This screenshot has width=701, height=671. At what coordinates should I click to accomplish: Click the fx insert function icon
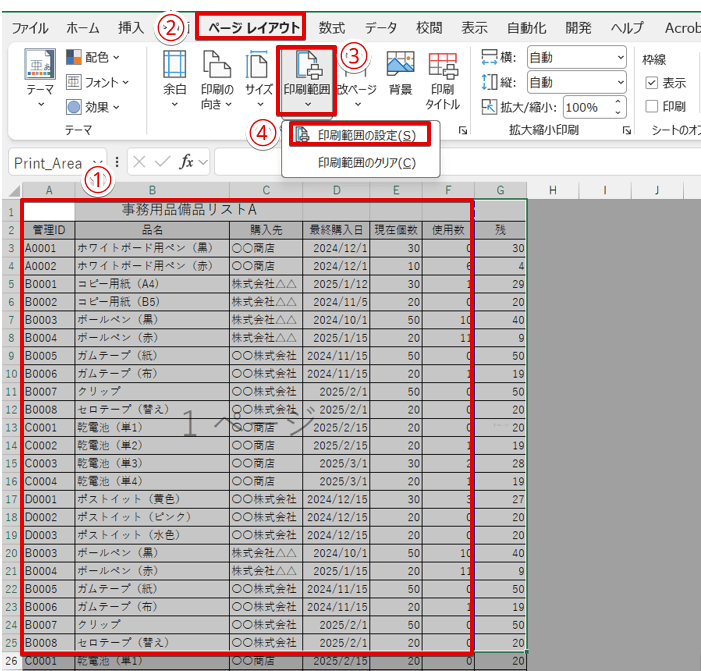(x=186, y=162)
